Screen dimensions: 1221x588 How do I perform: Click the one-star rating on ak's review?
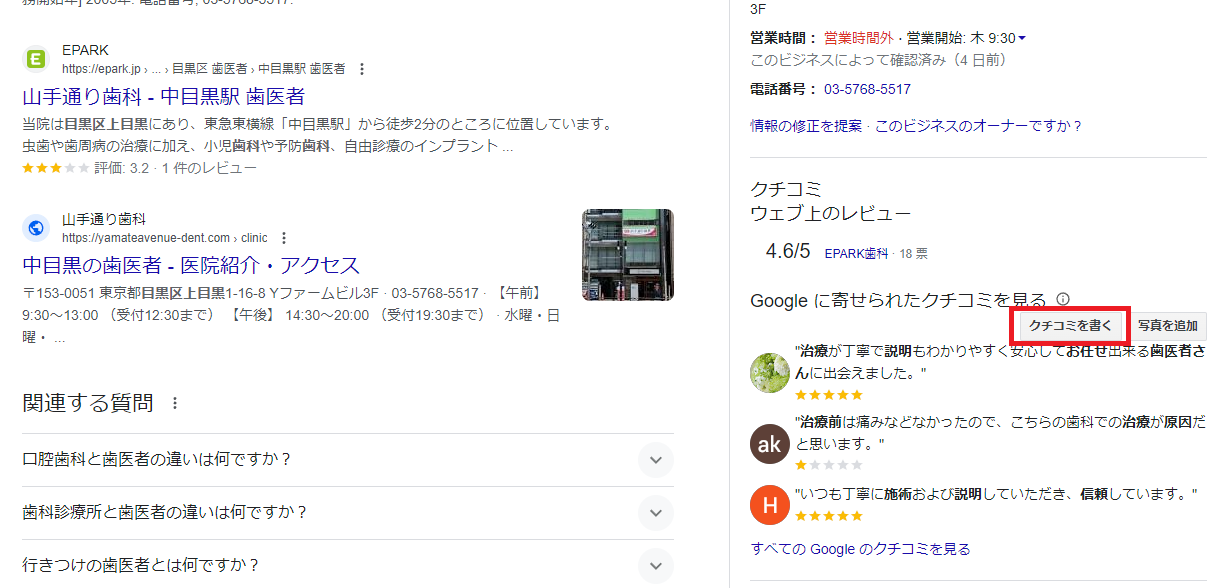[x=828, y=464]
